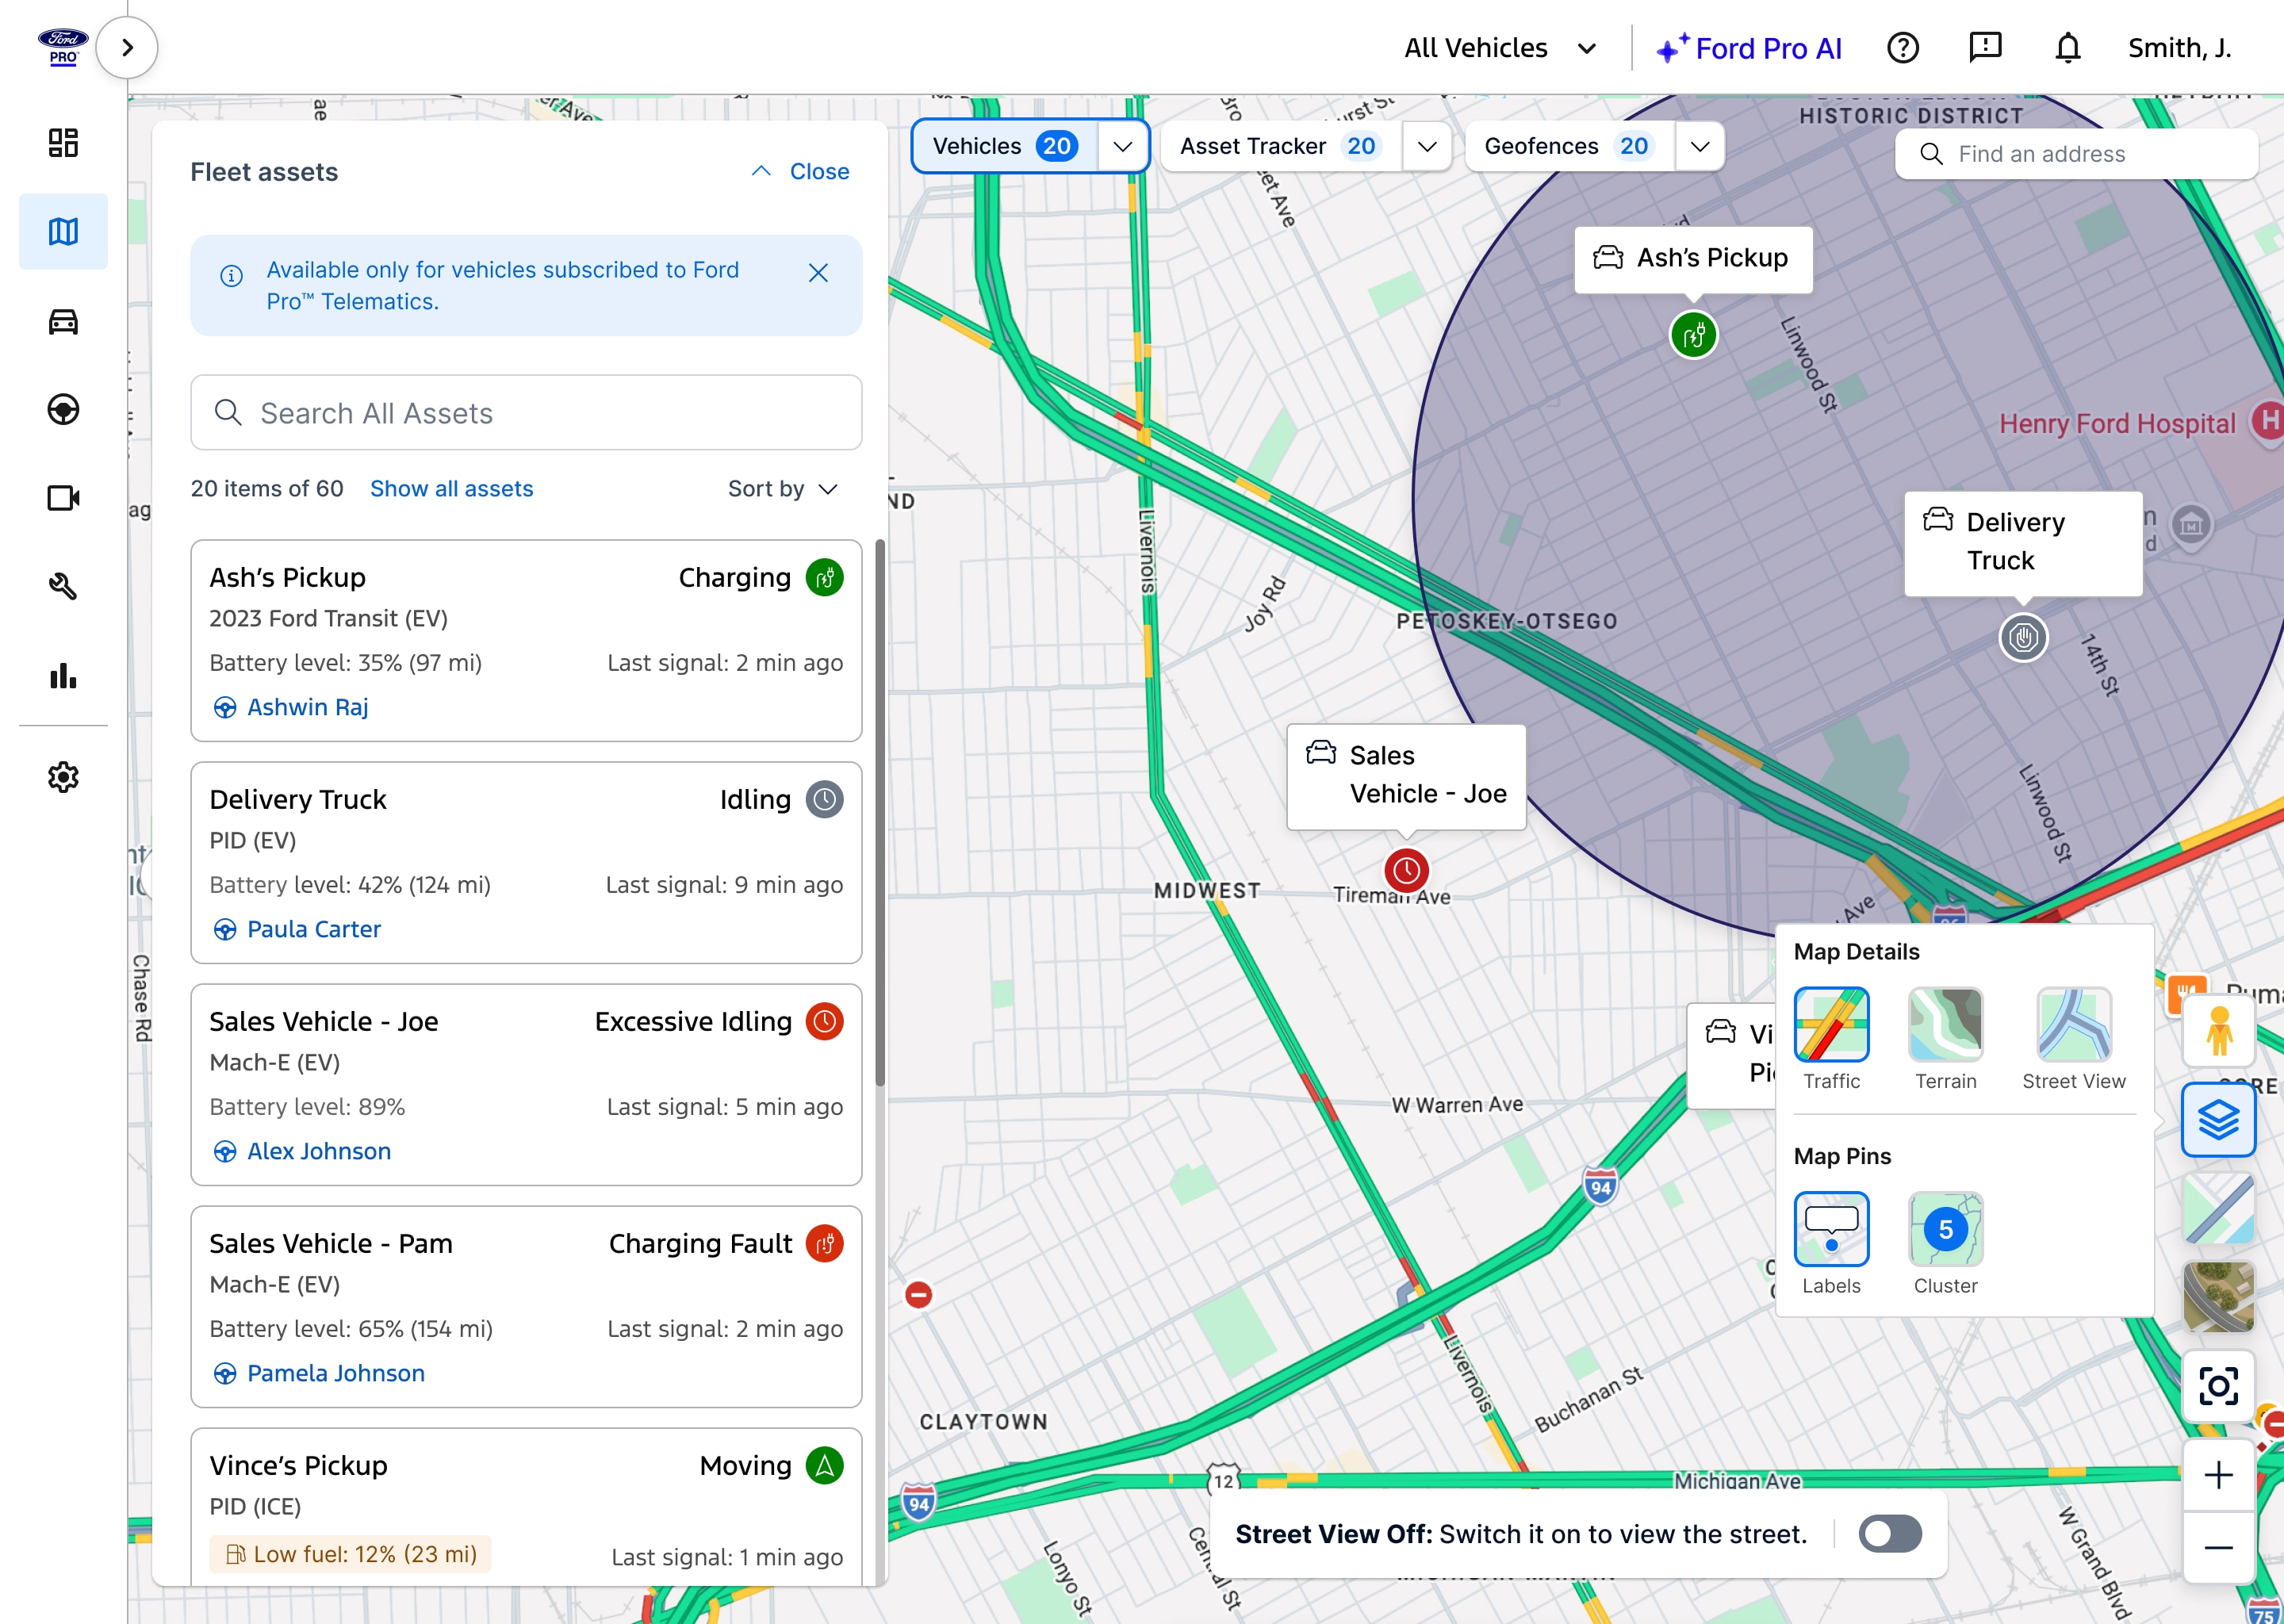Open the feedback message icon
Image resolution: width=2284 pixels, height=1624 pixels.
[1985, 48]
